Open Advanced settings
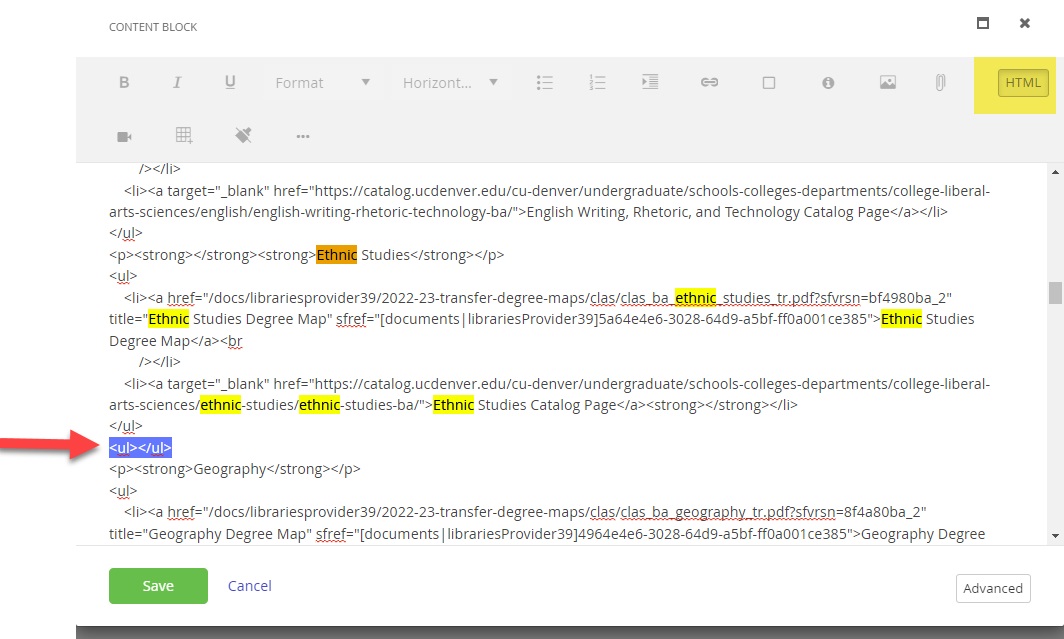The height and width of the screenshot is (639, 1064). tap(992, 588)
